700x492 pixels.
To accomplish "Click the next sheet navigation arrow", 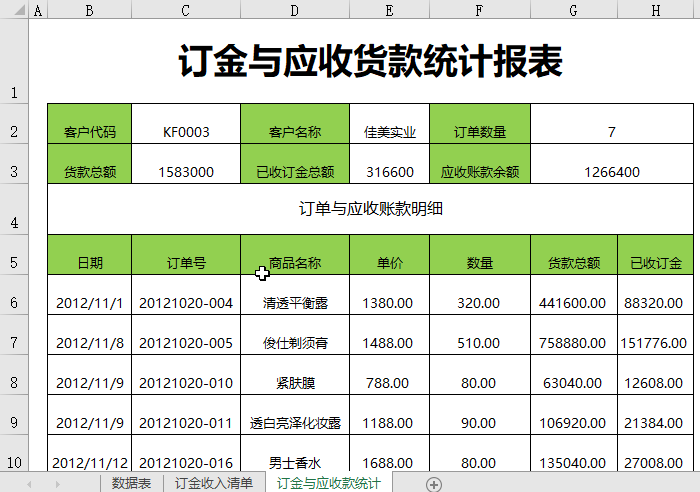I will (x=57, y=484).
